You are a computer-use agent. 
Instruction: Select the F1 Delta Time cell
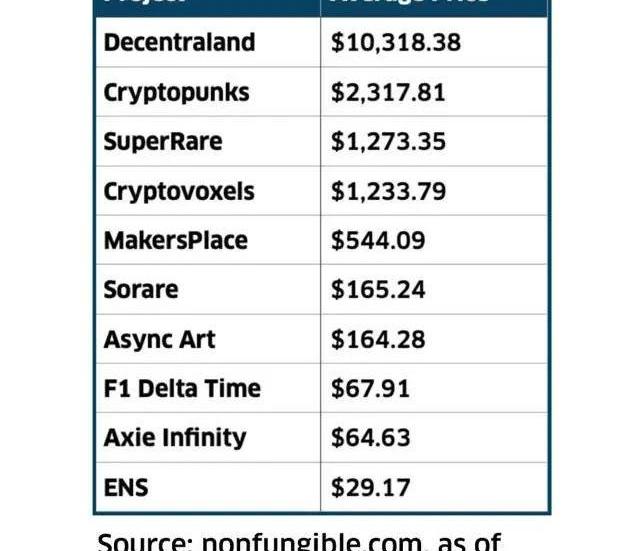(208, 388)
